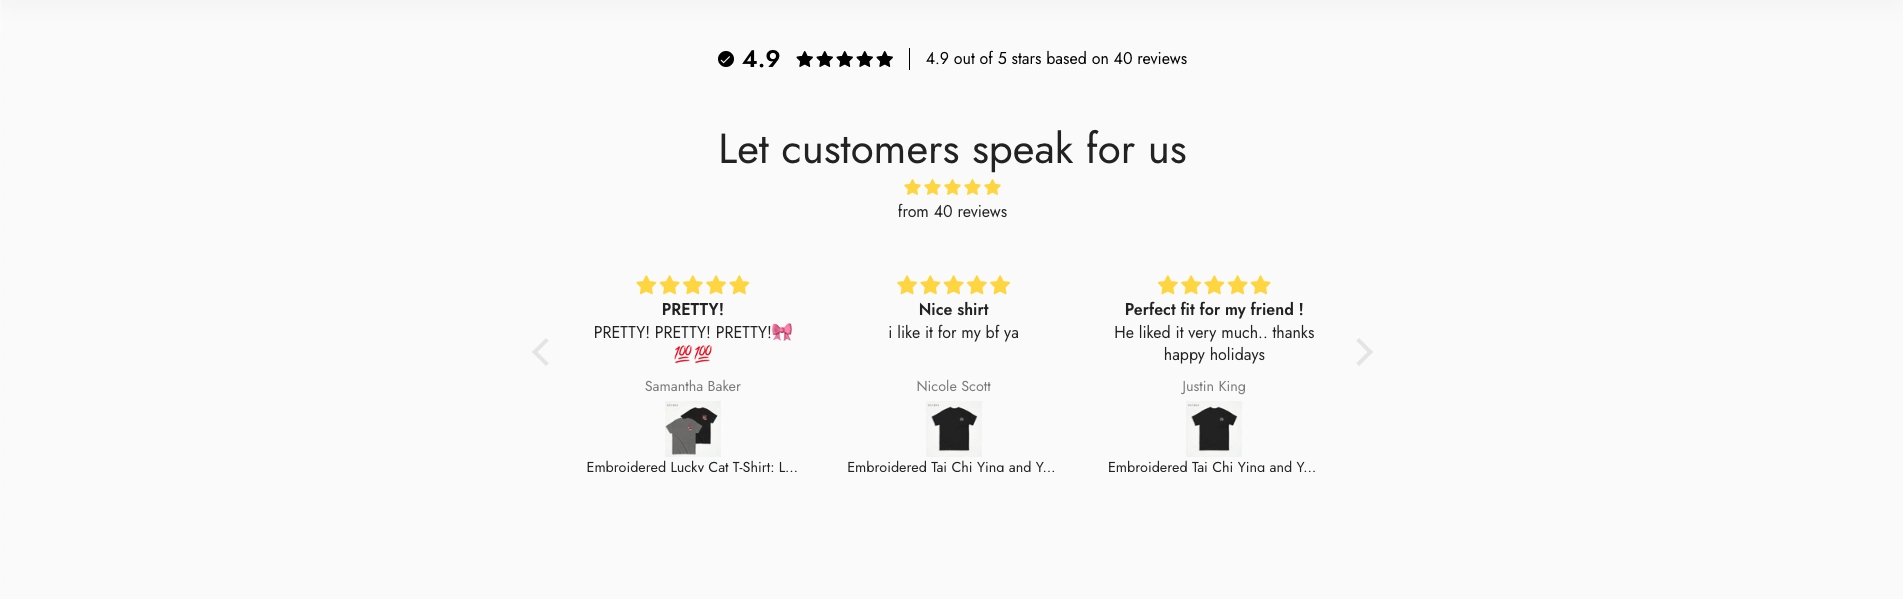Click the star rating on Nicole Scott's review
This screenshot has height=599, width=1903.
click(x=953, y=285)
